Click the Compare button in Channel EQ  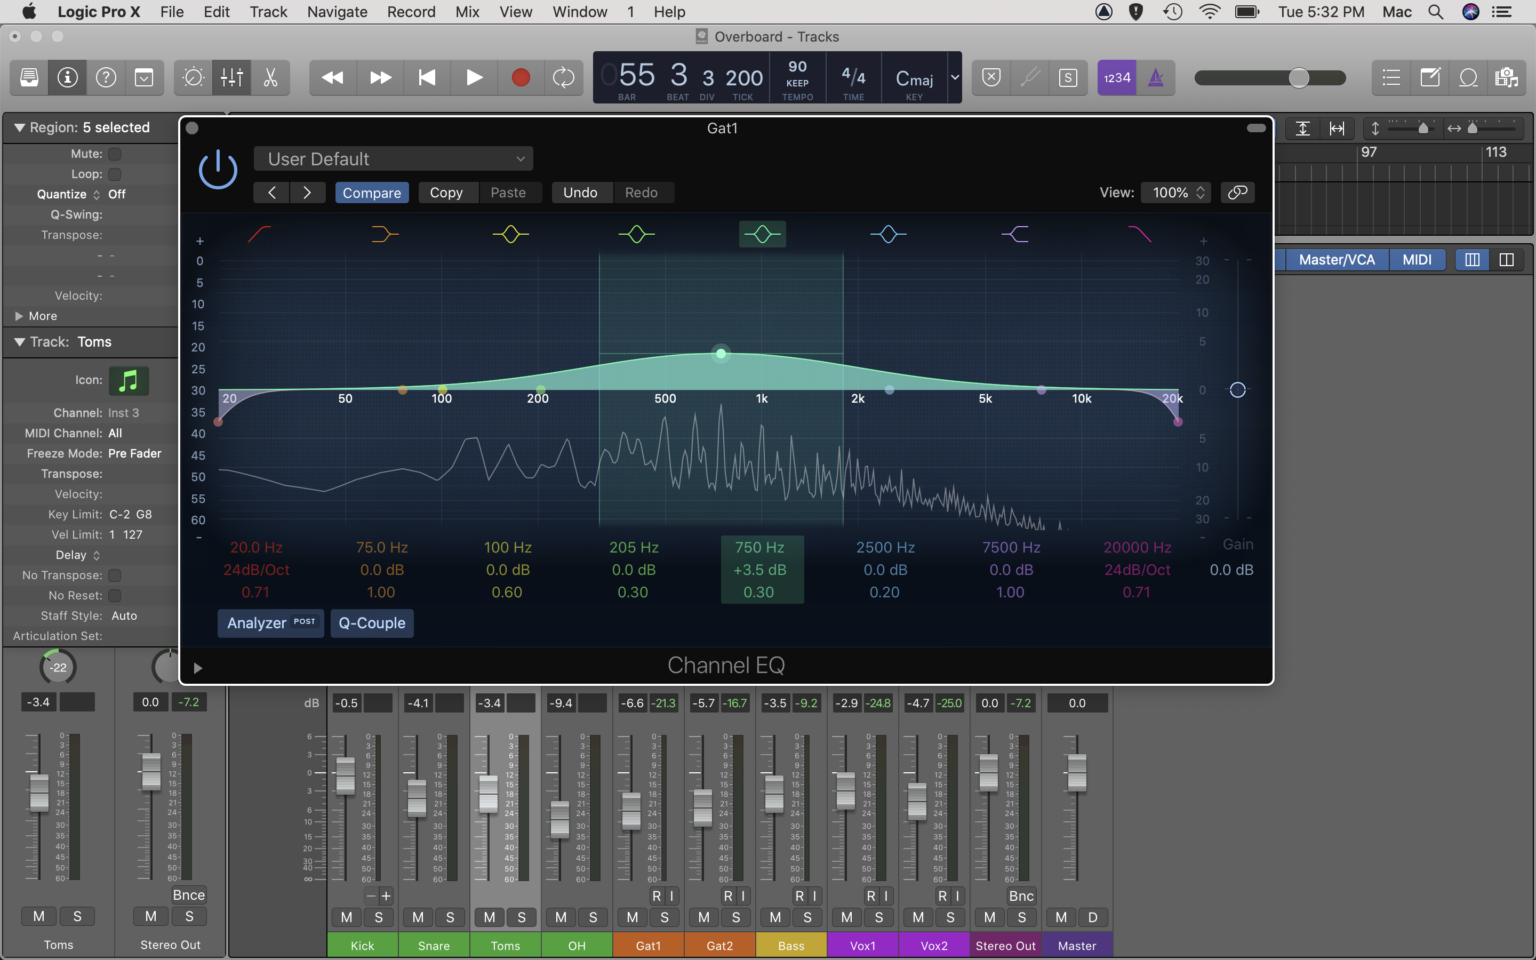(371, 192)
